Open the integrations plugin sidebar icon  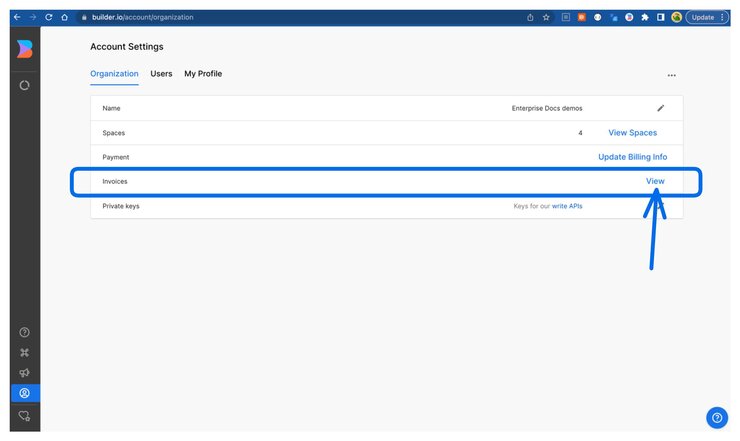pos(25,353)
